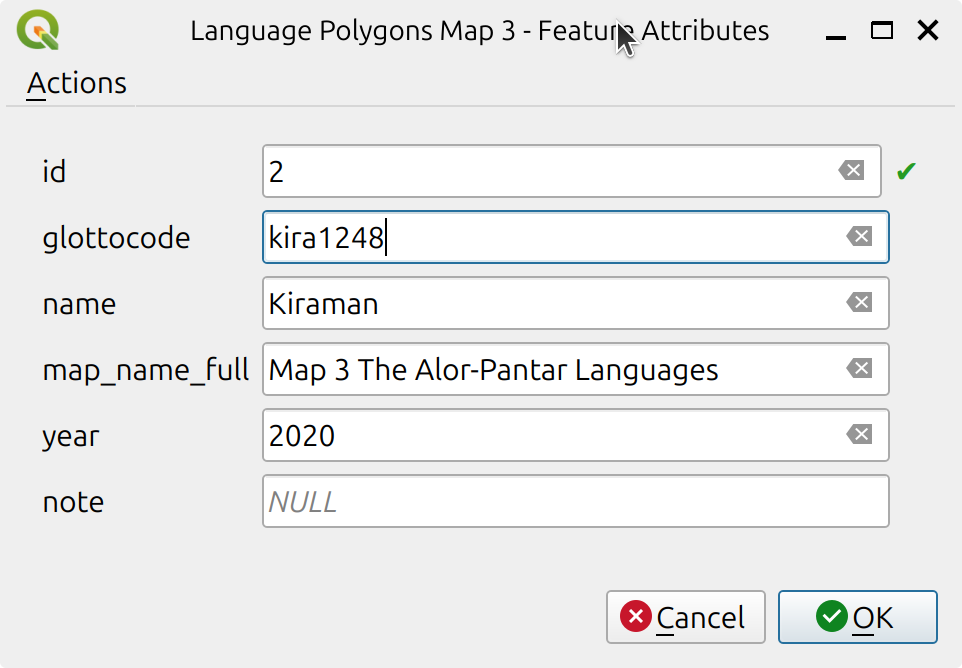Click the year field containing 2020

550,435
